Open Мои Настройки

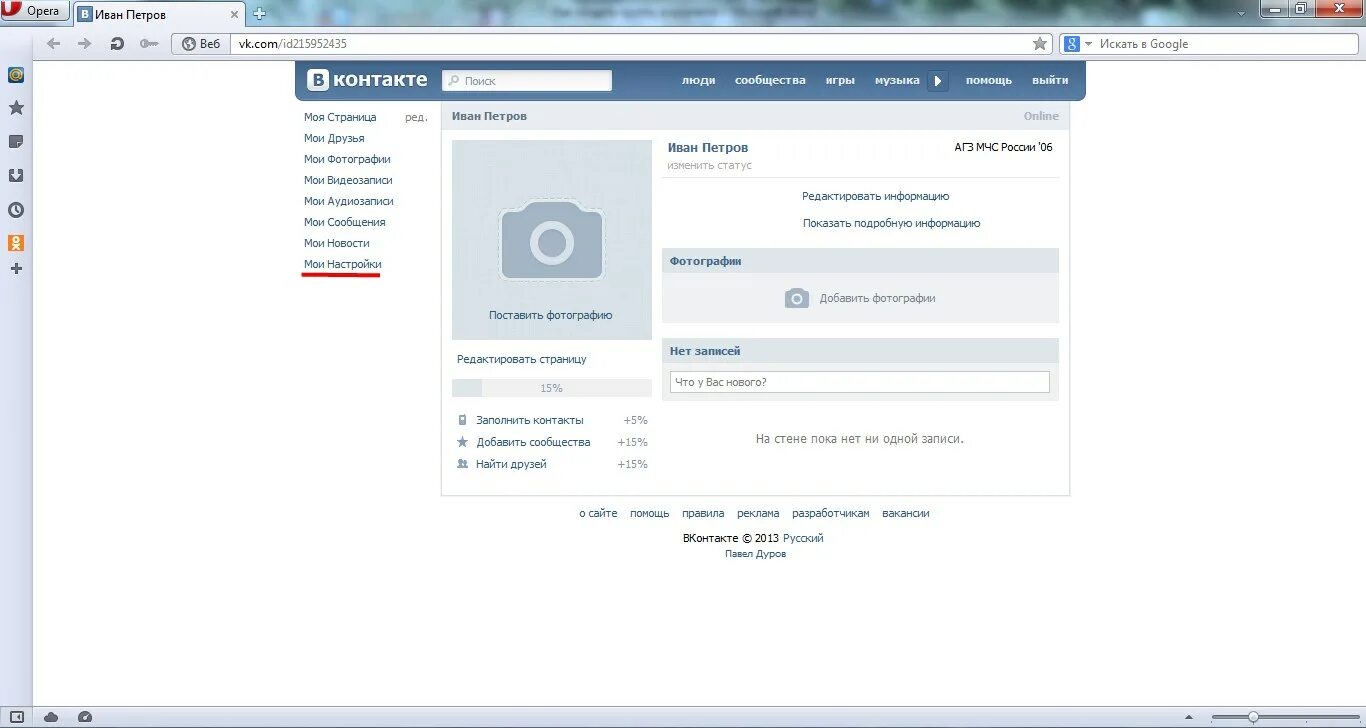tap(343, 264)
